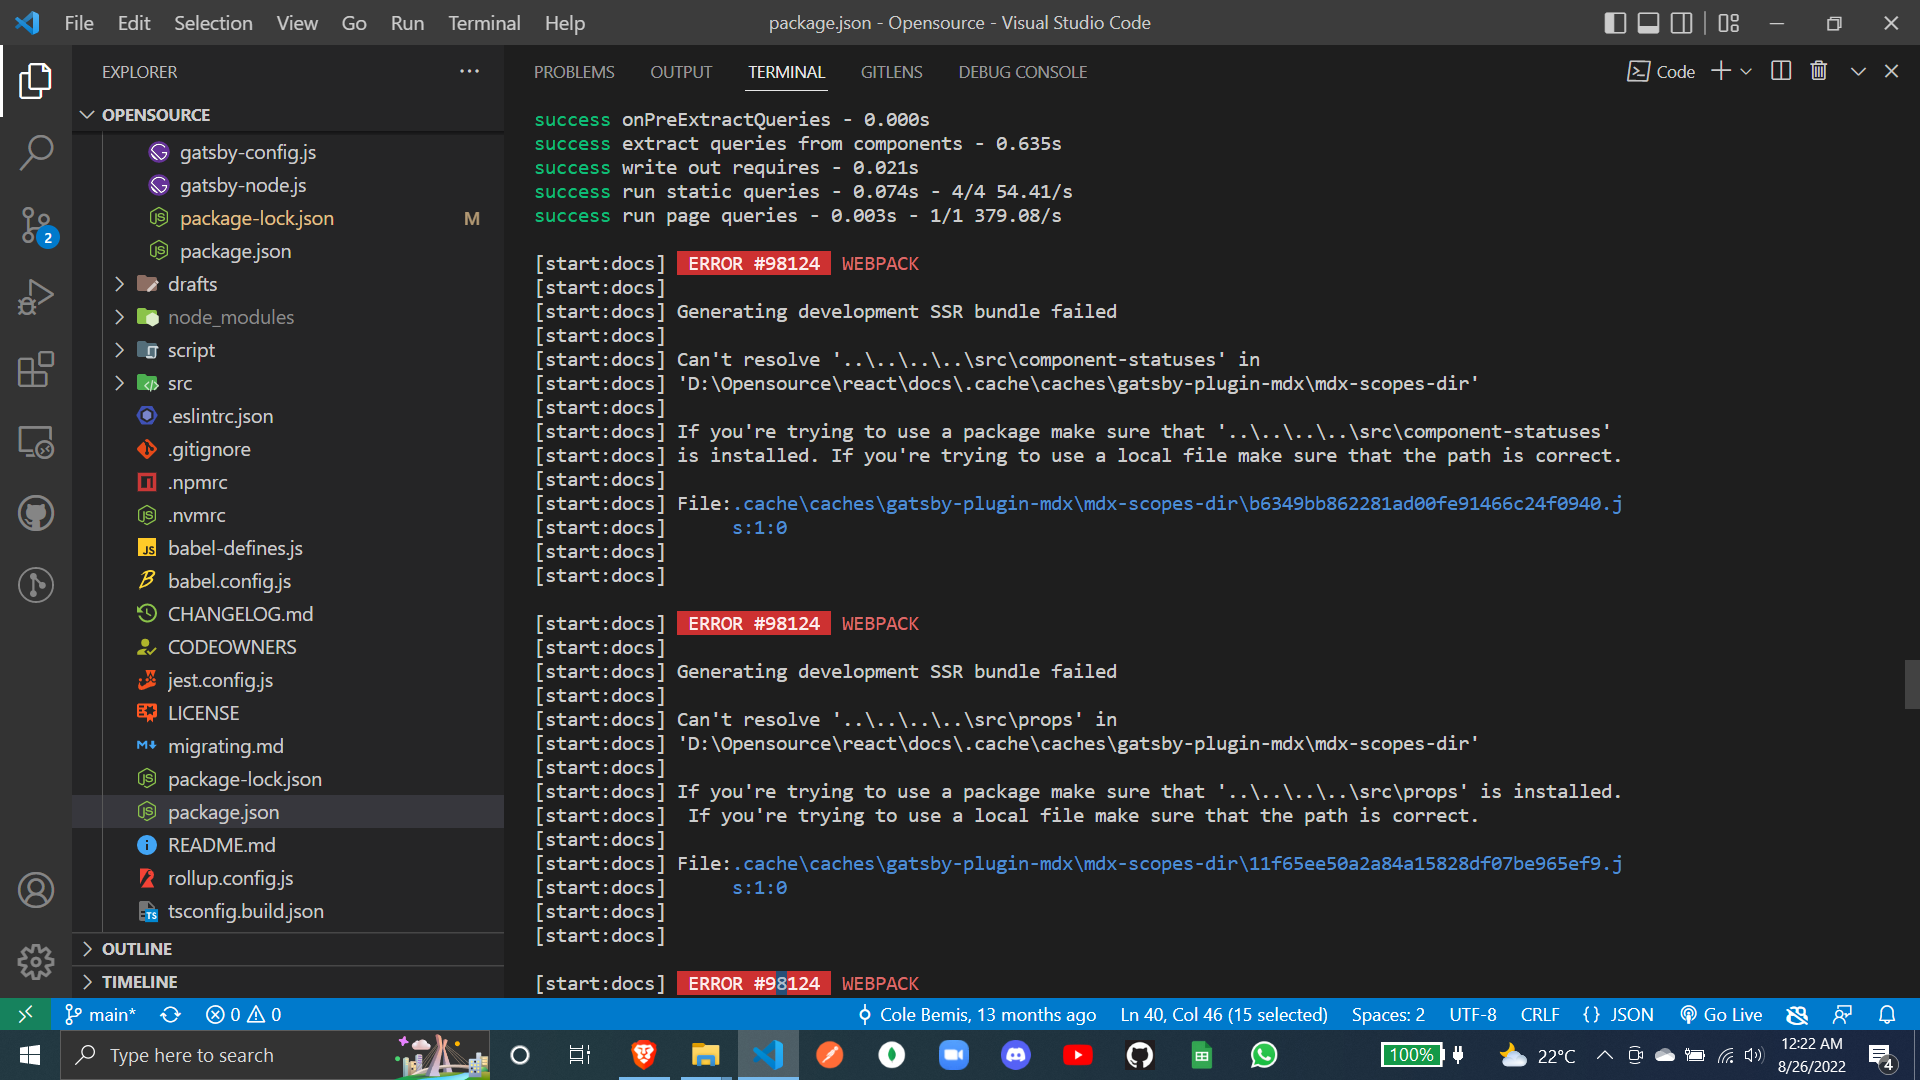This screenshot has height=1080, width=1920.
Task: Open GitHub view in activity bar
Action: point(36,514)
